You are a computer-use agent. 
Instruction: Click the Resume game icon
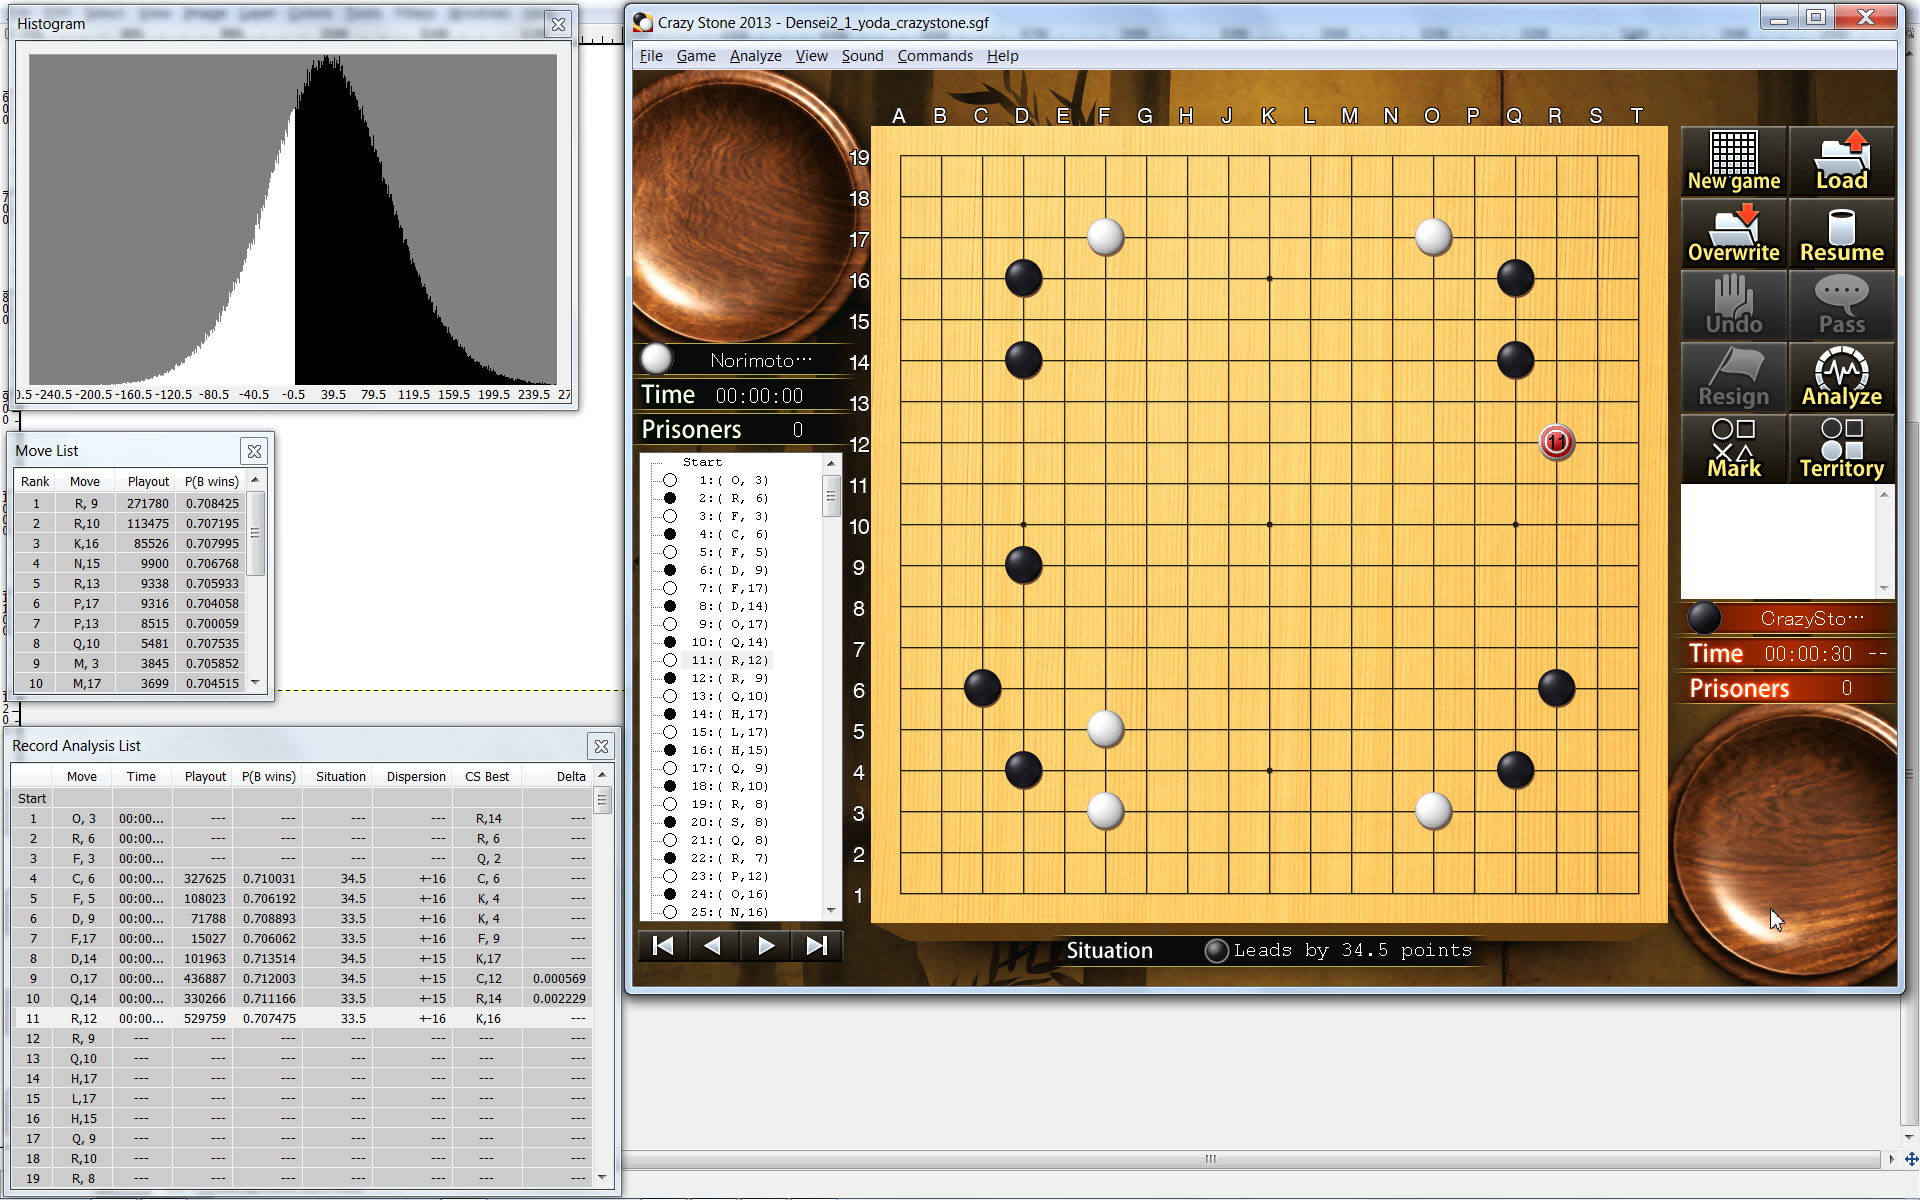point(1841,233)
